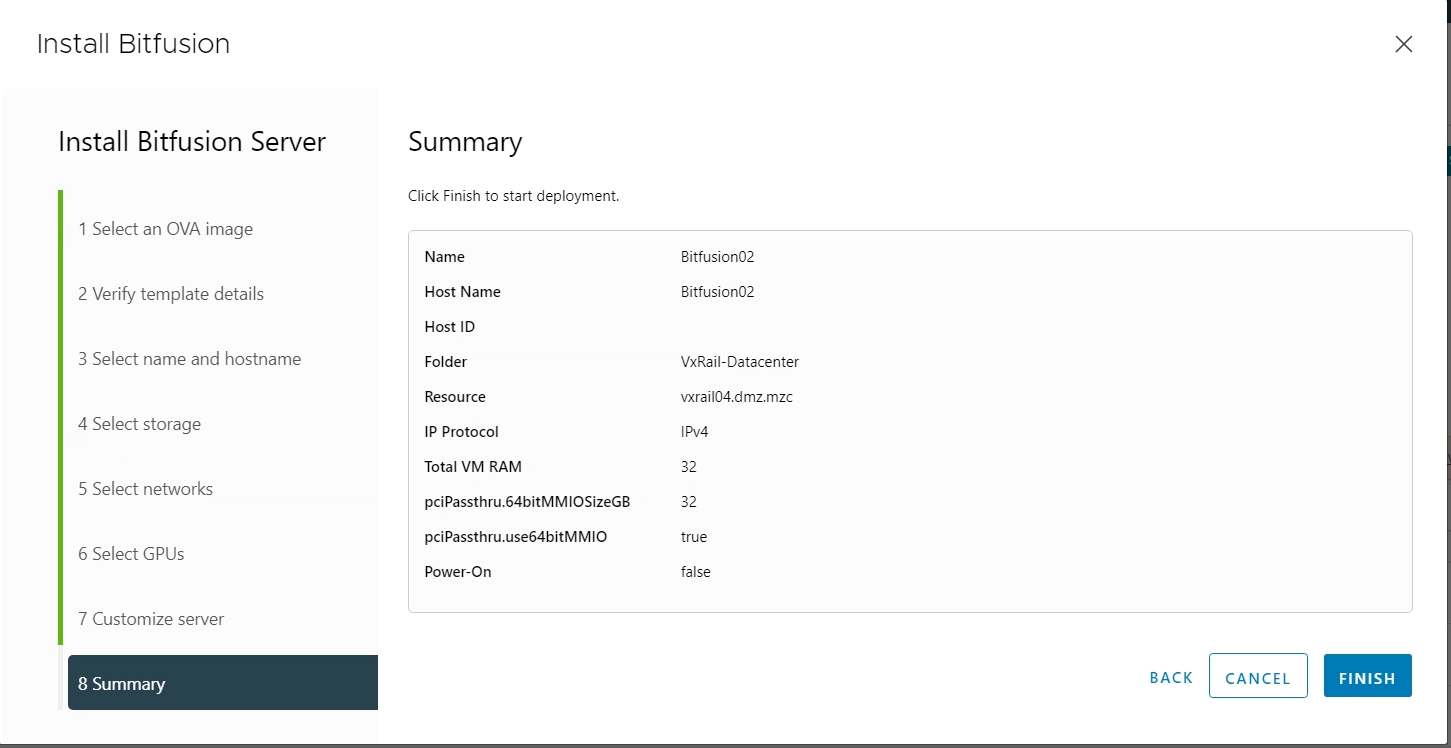Click the Summary heading
The height and width of the screenshot is (748, 1451).
465,142
